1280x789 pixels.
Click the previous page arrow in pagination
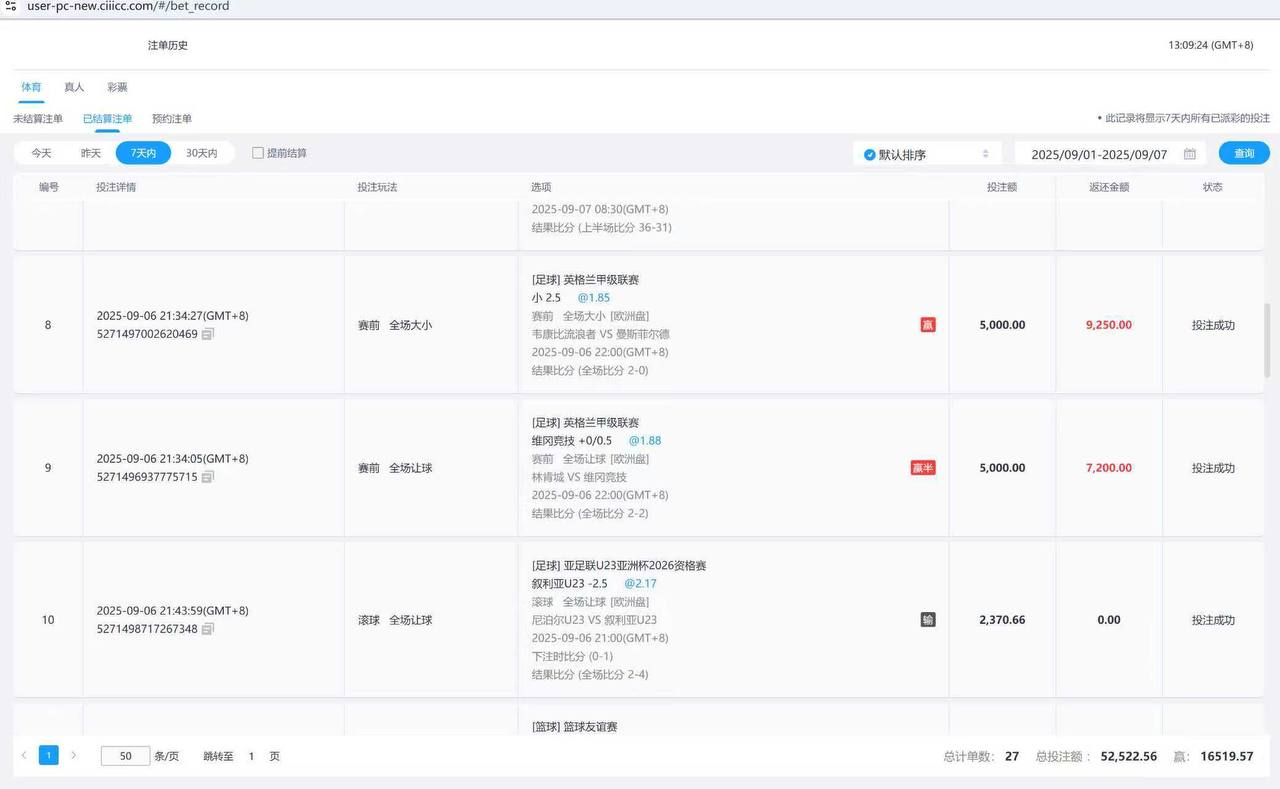(x=25, y=755)
